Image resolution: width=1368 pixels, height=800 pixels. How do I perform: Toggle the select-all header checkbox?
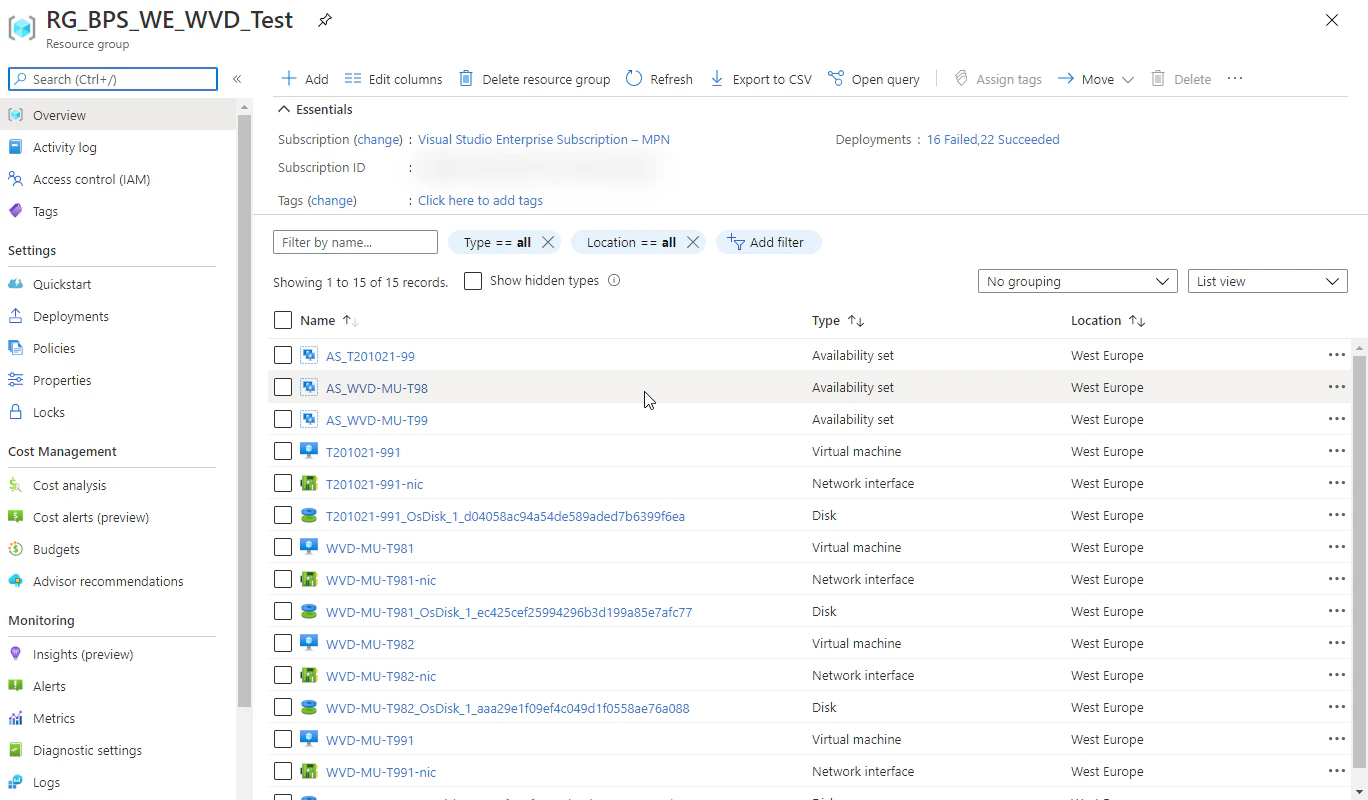283,320
